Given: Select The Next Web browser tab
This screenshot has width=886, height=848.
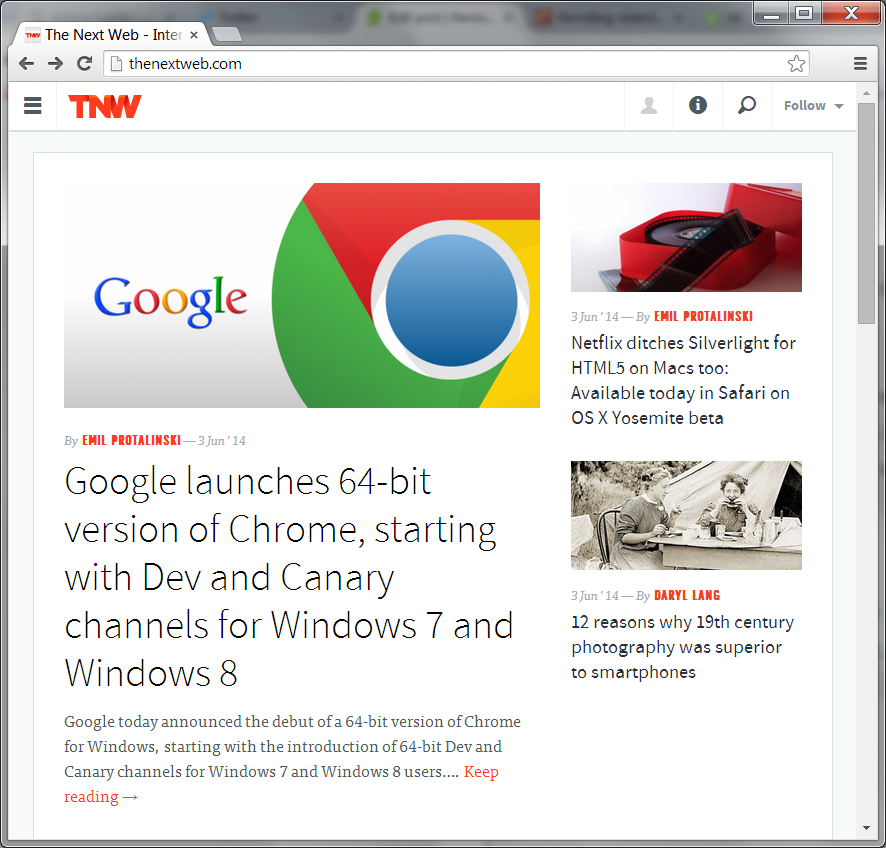Looking at the screenshot, I should point(110,35).
